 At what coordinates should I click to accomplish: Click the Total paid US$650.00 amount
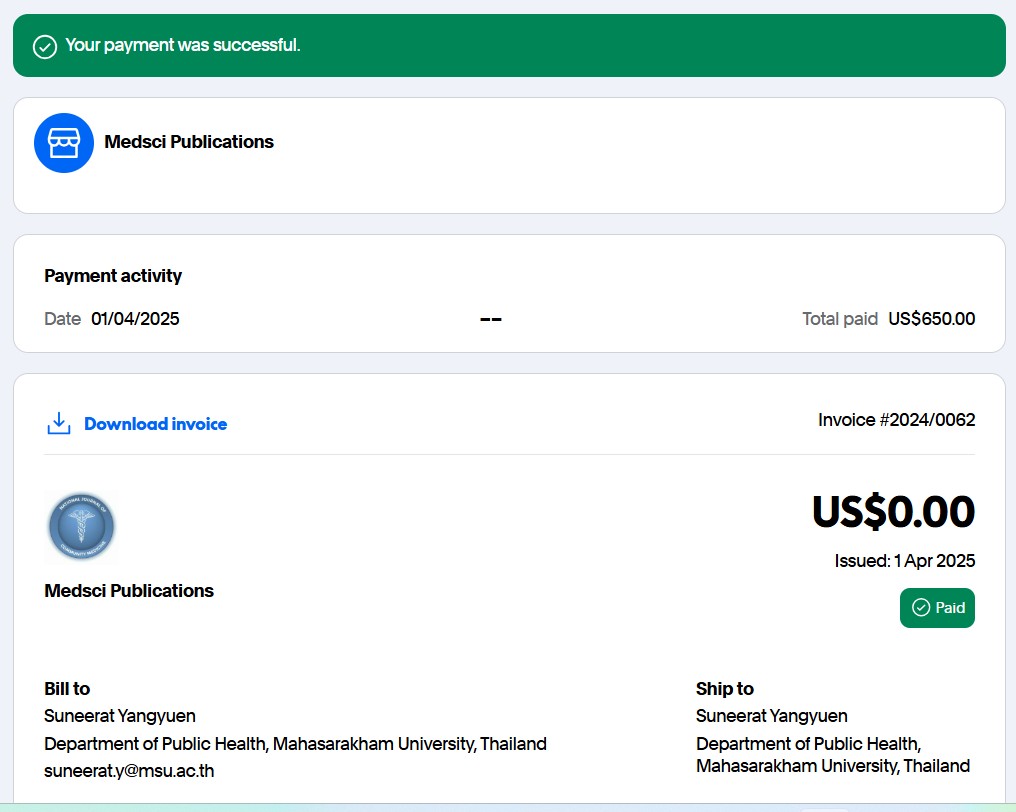coord(931,319)
